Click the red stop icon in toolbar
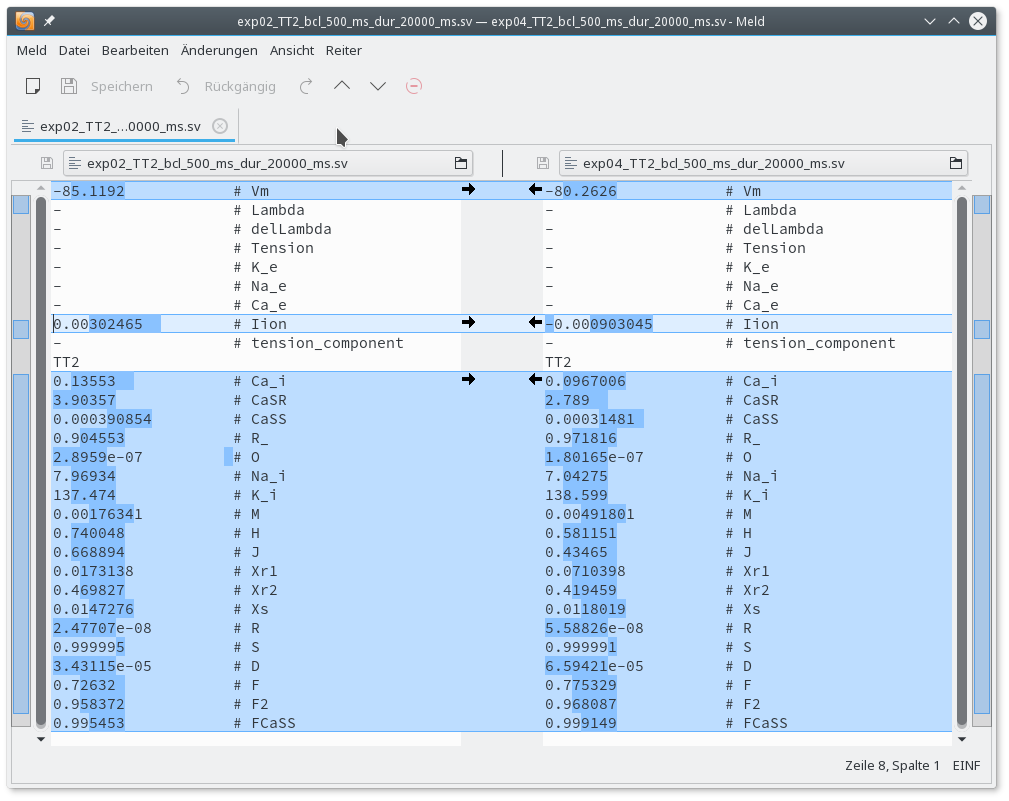This screenshot has height=801, width=1009. [414, 86]
